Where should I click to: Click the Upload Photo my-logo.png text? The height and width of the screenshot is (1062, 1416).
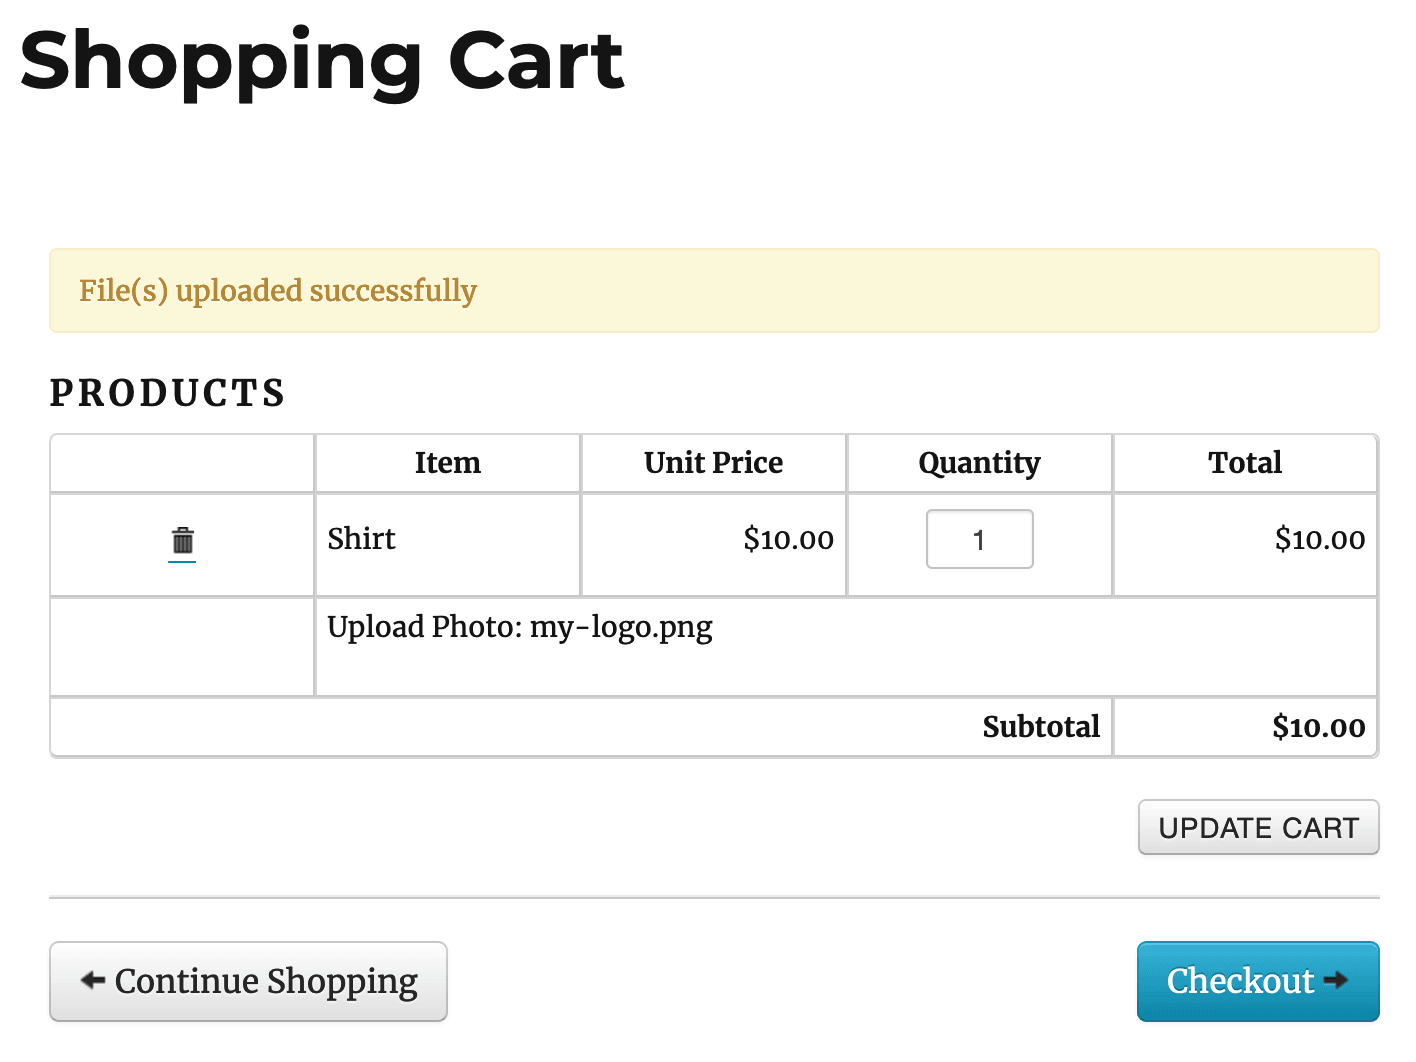point(520,627)
